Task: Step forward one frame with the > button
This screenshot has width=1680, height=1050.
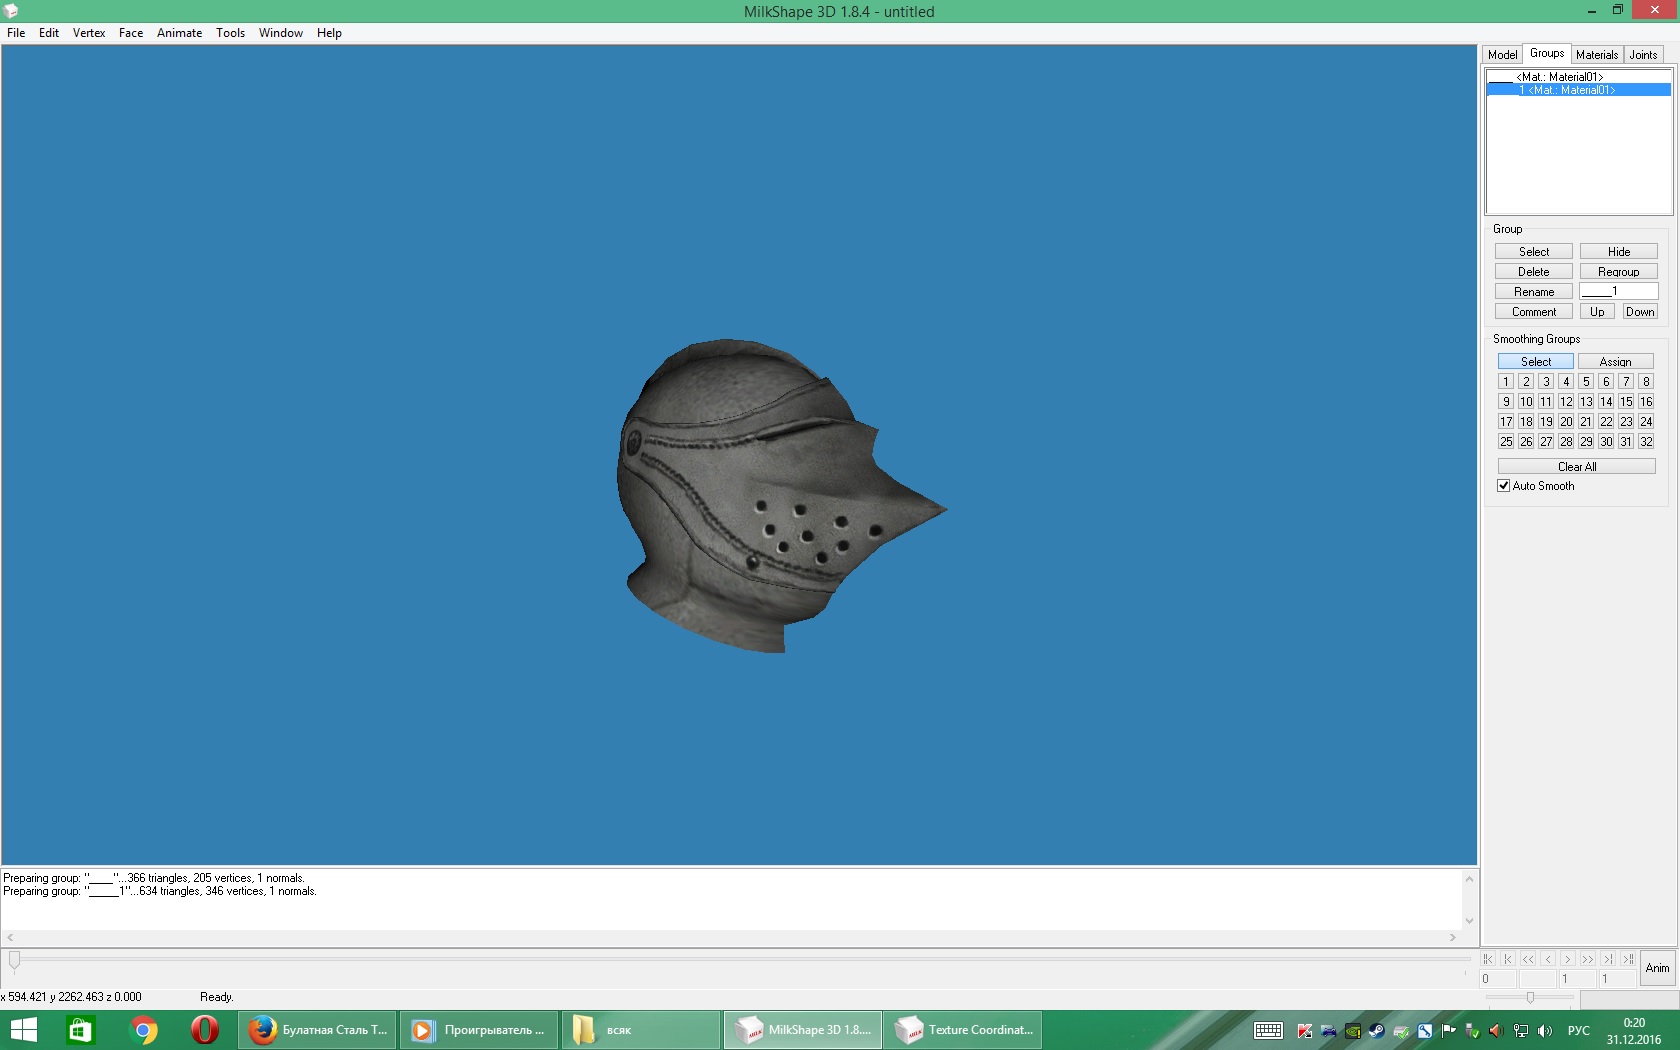Action: [x=1568, y=959]
